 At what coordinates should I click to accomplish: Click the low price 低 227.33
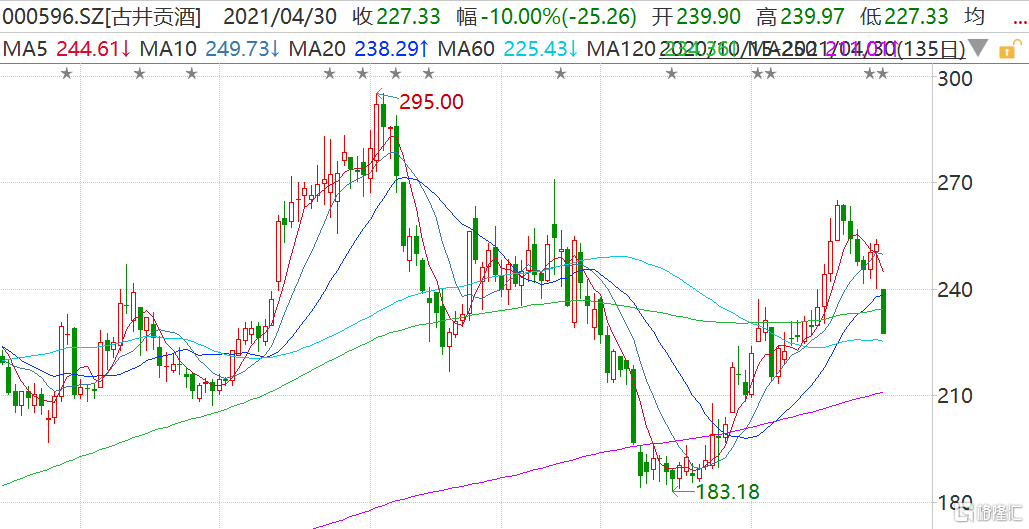coord(904,17)
